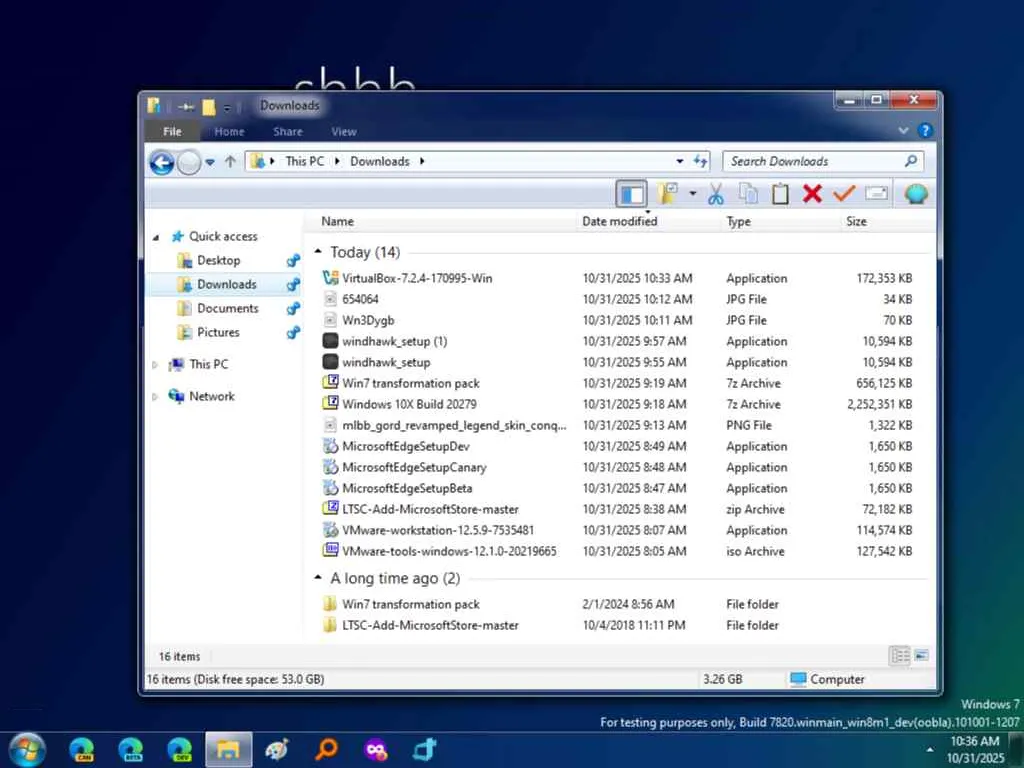1024x768 pixels.
Task: Select the VMware-tools-windows iso file
Action: (x=449, y=551)
